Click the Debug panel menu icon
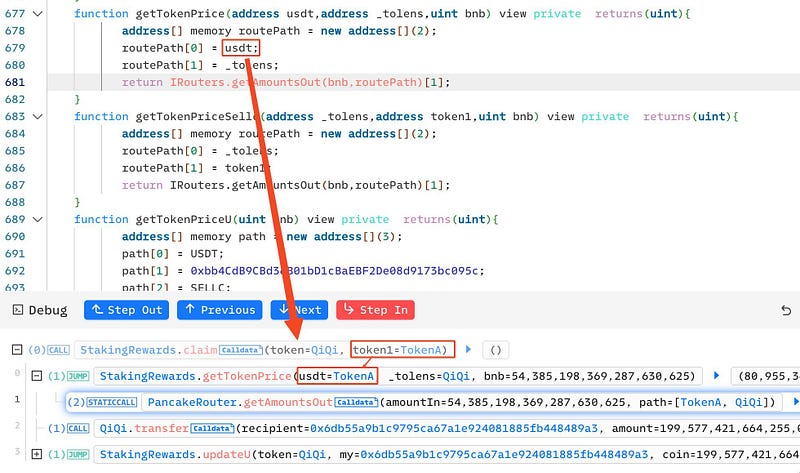800x473 pixels. 13,311
